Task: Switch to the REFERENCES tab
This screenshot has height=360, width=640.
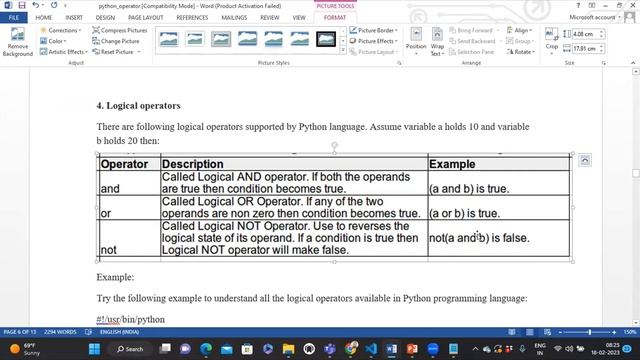Action: click(192, 18)
